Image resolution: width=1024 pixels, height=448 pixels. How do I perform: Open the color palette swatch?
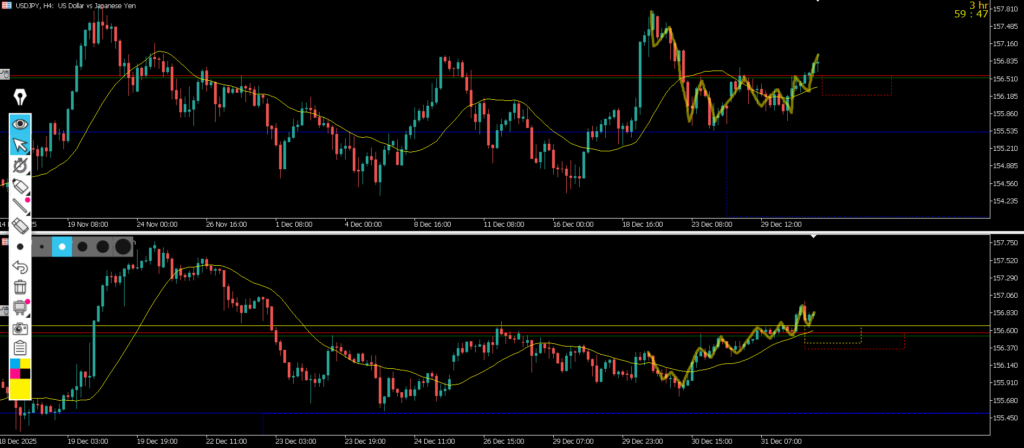(20, 368)
